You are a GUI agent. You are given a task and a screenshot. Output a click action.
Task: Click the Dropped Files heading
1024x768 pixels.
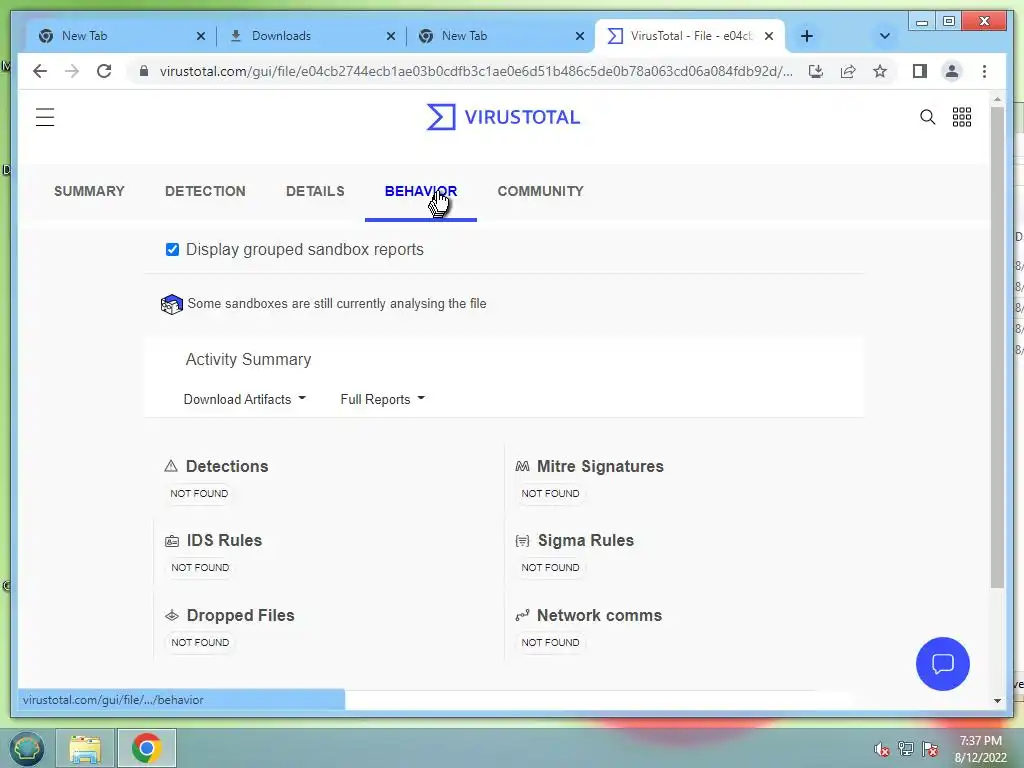(240, 615)
